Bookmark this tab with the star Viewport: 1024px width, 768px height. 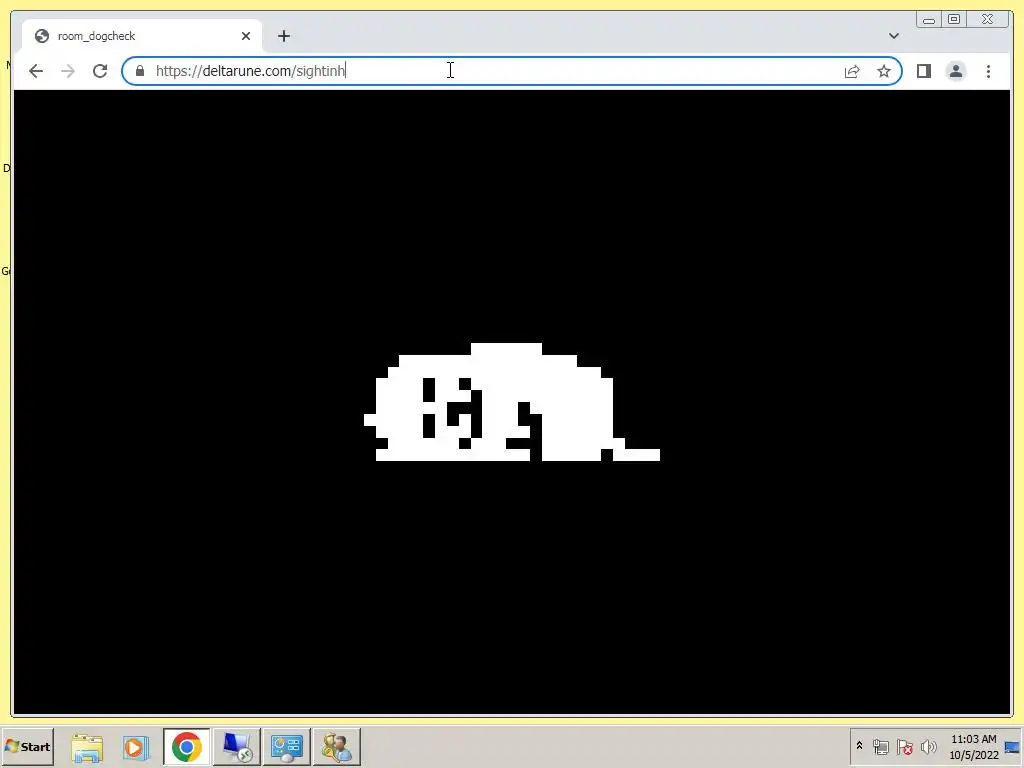tap(884, 71)
